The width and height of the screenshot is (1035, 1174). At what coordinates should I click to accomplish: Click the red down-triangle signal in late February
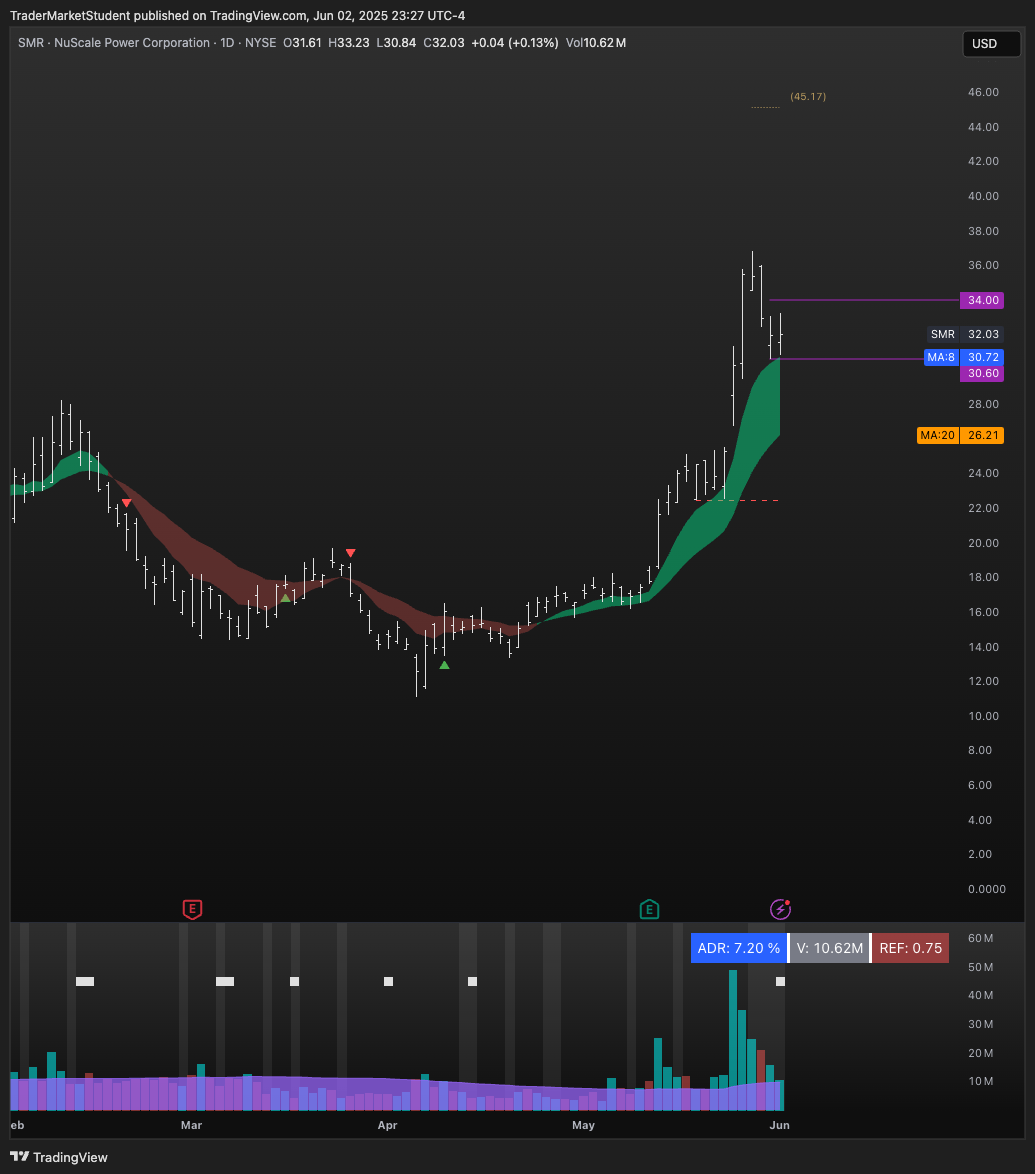(127, 503)
